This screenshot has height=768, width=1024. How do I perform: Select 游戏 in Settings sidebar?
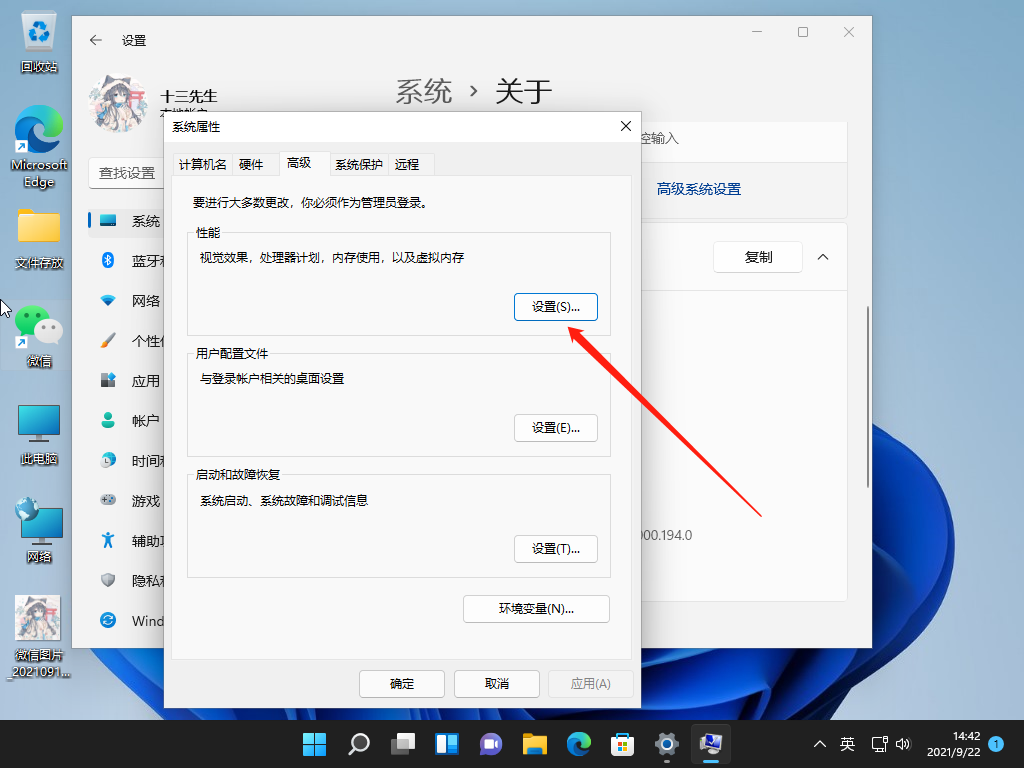pyautogui.click(x=127, y=500)
